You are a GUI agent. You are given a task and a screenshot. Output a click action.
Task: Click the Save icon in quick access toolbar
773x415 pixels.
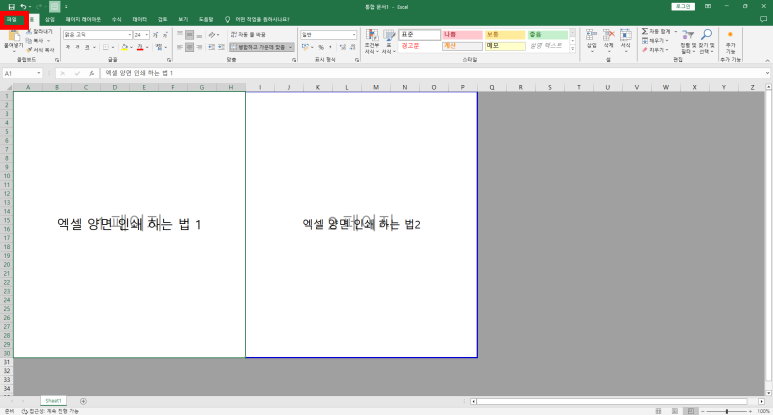[11, 7]
